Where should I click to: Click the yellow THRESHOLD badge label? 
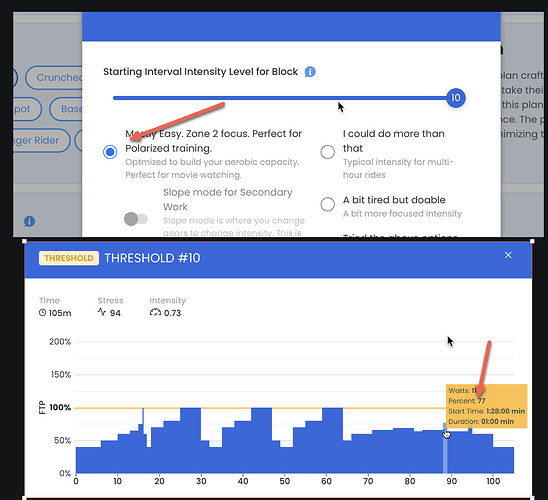[x=69, y=258]
